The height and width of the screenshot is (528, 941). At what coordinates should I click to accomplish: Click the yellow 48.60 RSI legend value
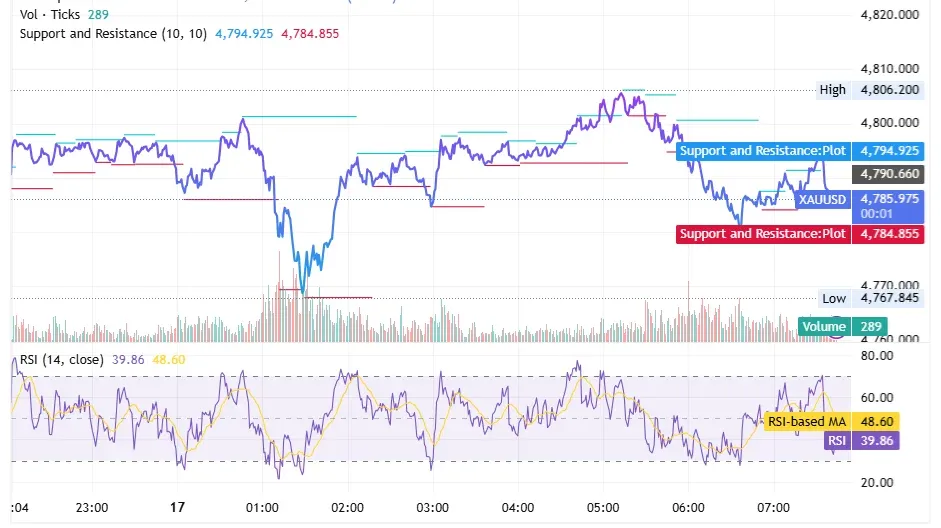tap(169, 359)
